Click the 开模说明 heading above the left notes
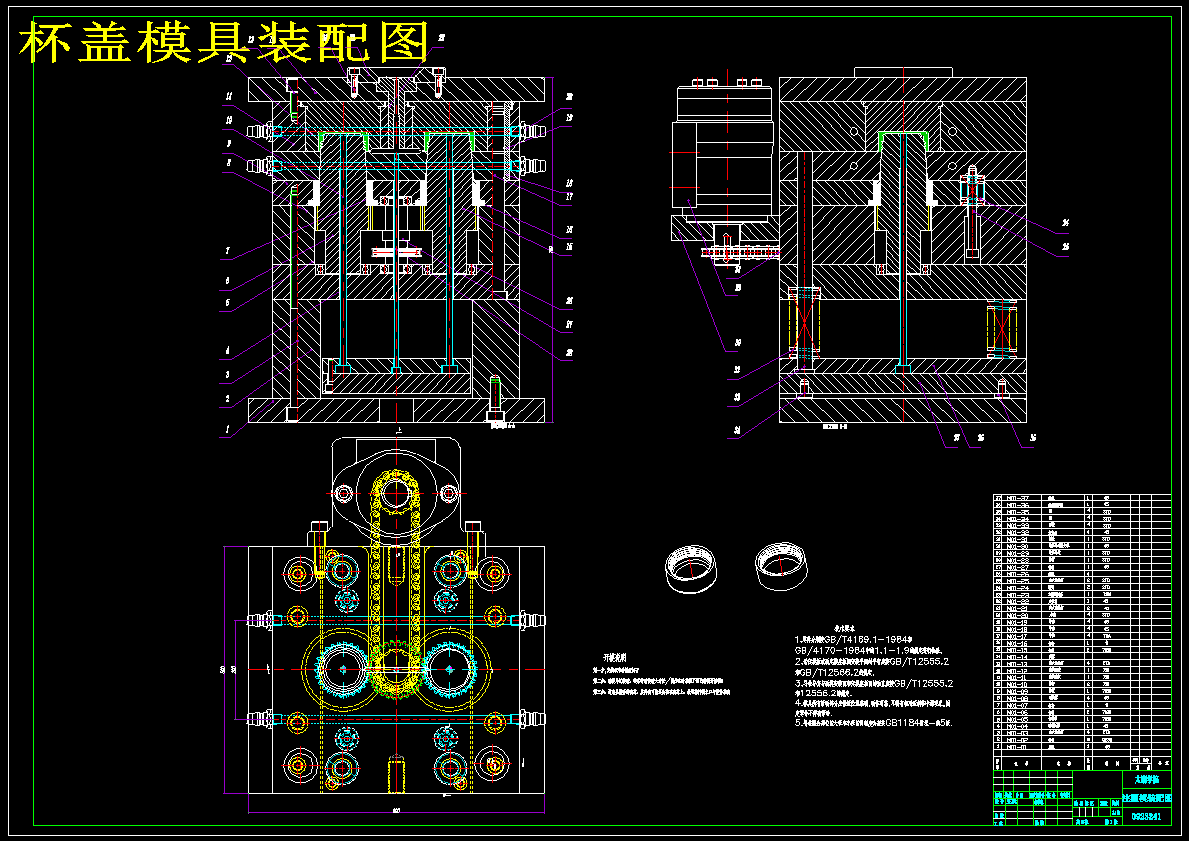The width and height of the screenshot is (1189, 841). pyautogui.click(x=616, y=657)
